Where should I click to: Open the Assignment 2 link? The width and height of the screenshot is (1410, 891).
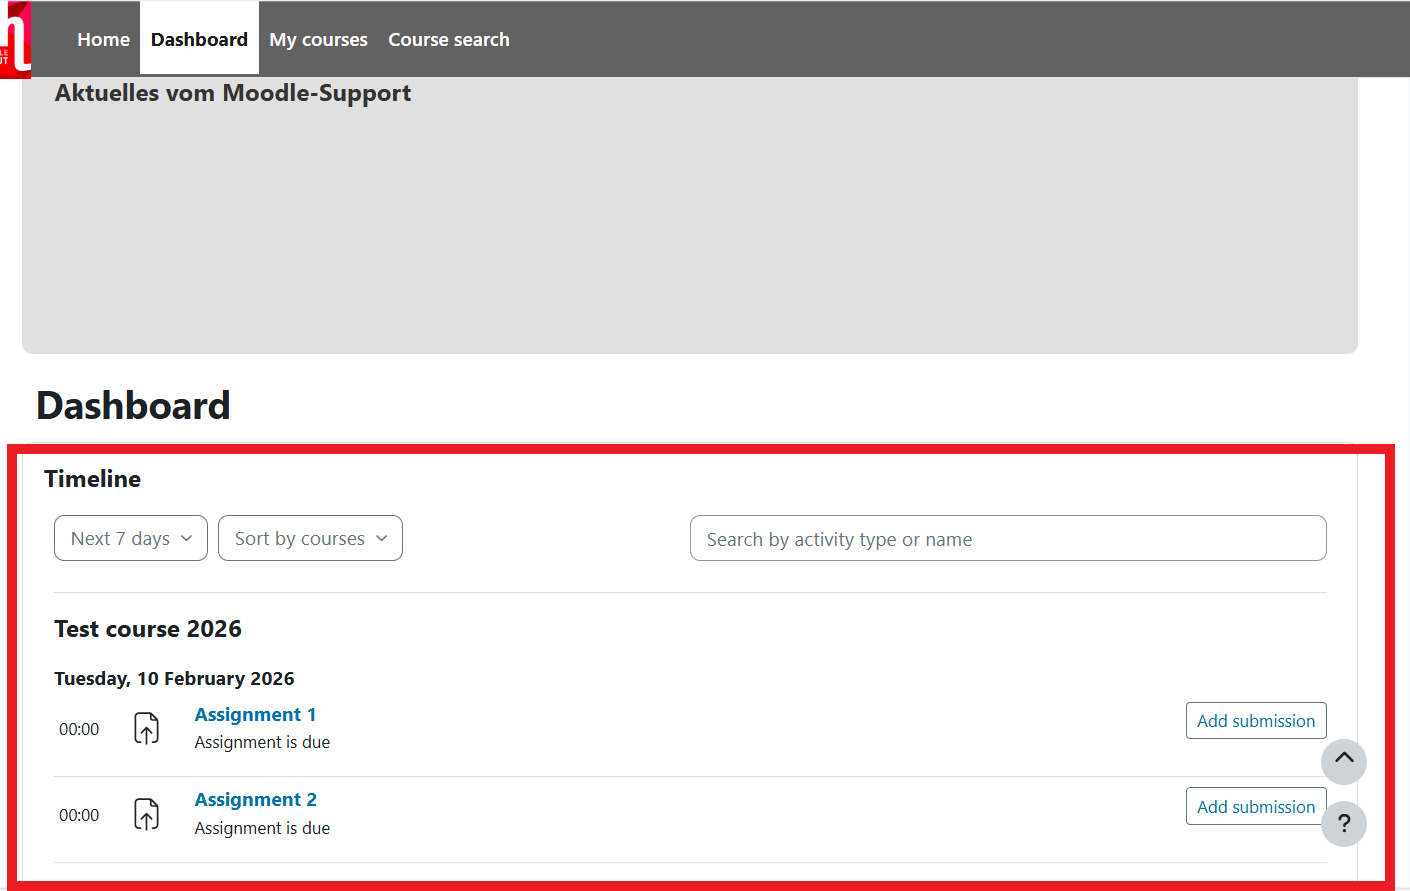coord(255,800)
